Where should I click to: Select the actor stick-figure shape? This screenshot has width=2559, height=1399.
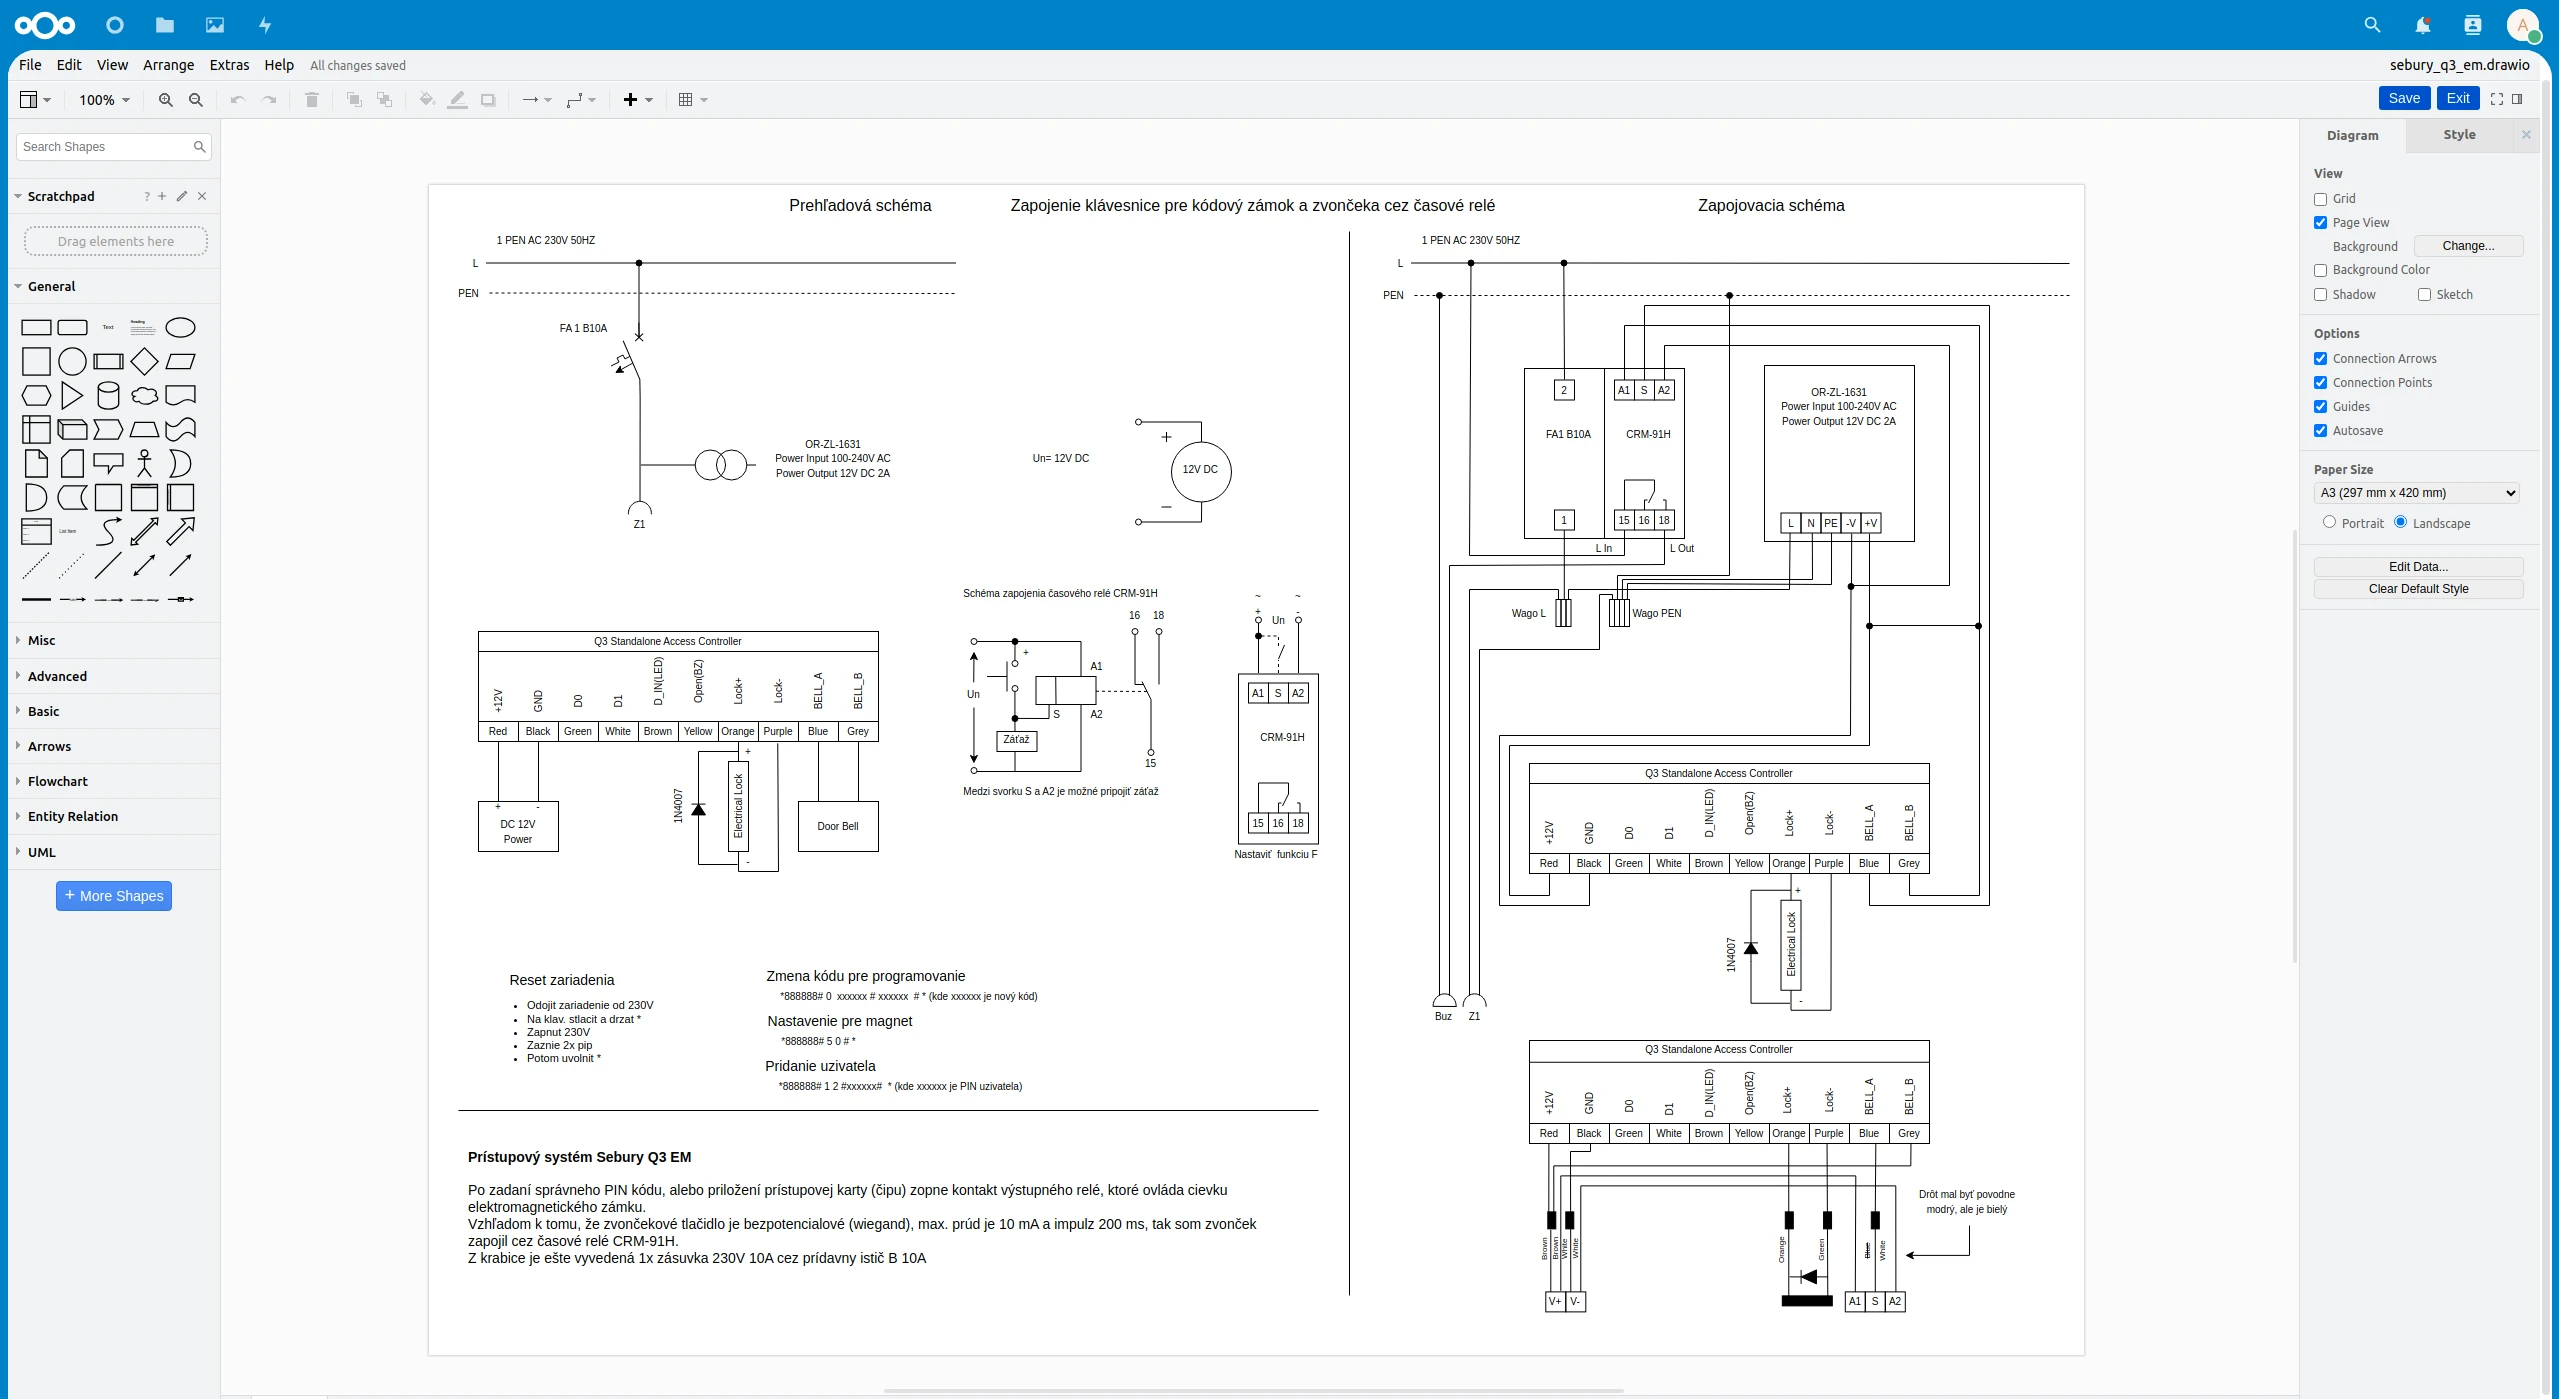[x=144, y=464]
